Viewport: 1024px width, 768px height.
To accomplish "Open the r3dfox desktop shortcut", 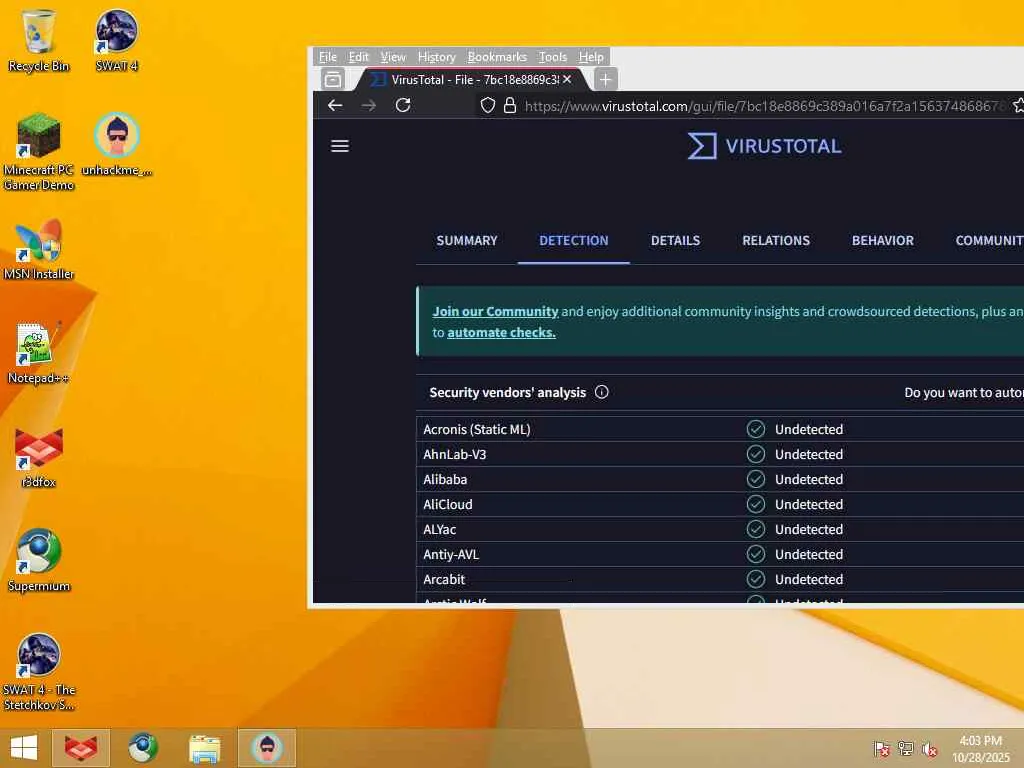I will [x=39, y=457].
